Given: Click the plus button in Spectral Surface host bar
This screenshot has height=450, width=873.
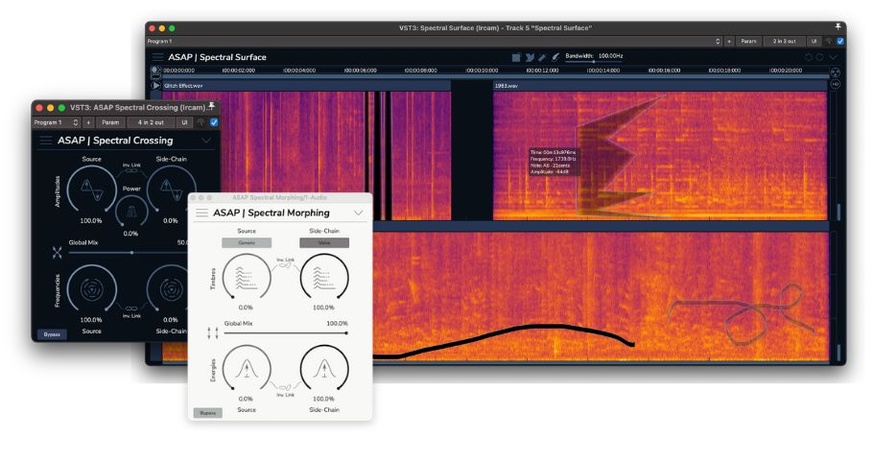Looking at the screenshot, I should click(729, 41).
